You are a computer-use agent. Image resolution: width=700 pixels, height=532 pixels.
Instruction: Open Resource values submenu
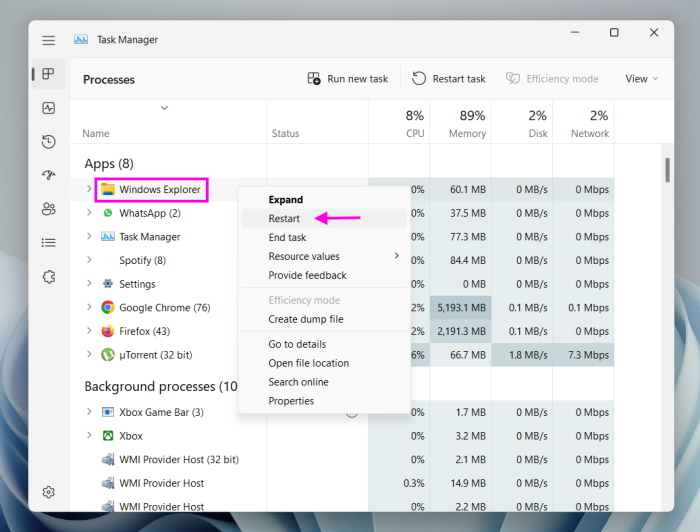click(x=304, y=257)
